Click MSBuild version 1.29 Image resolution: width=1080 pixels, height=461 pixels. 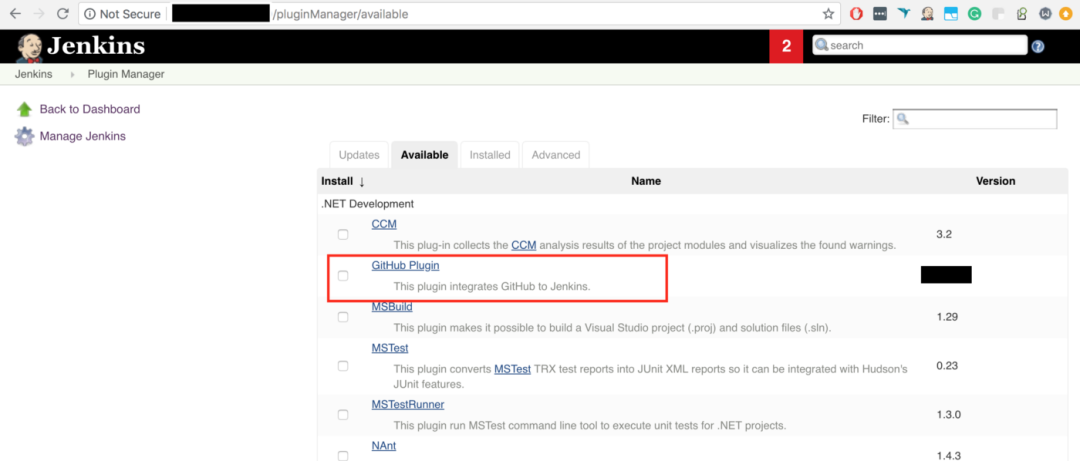(947, 317)
